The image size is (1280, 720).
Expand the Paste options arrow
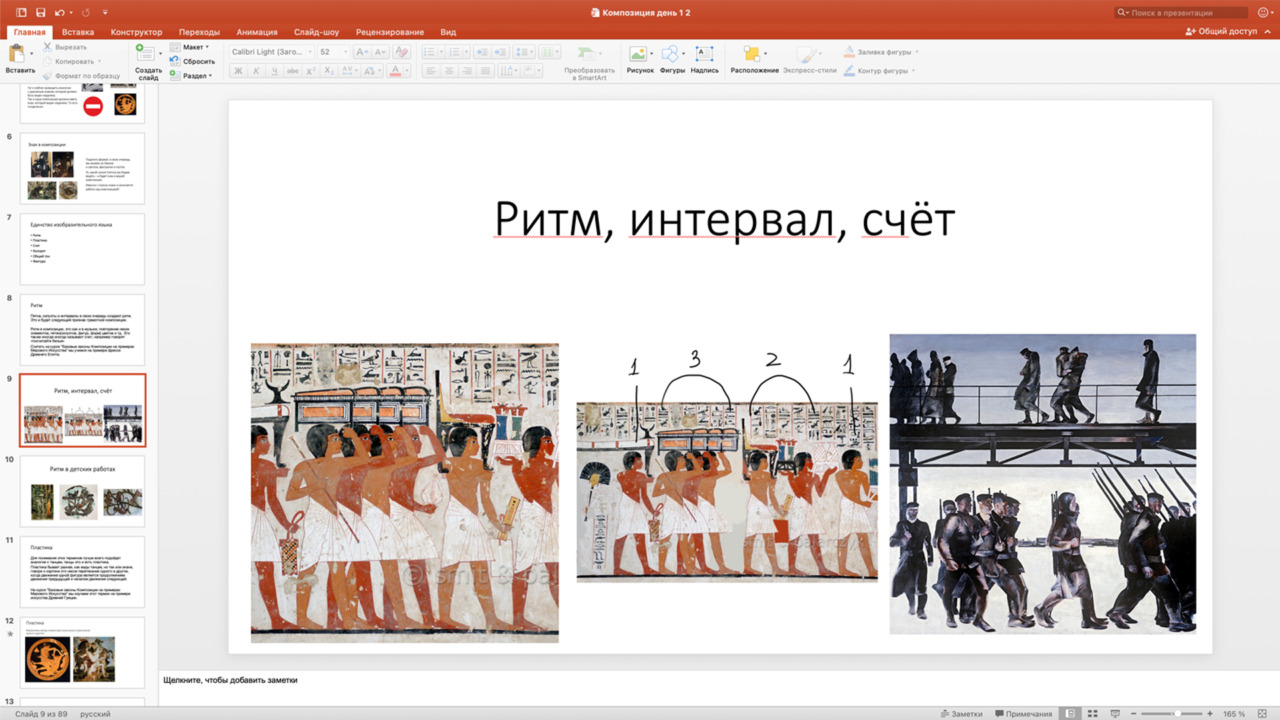[x=32, y=54]
